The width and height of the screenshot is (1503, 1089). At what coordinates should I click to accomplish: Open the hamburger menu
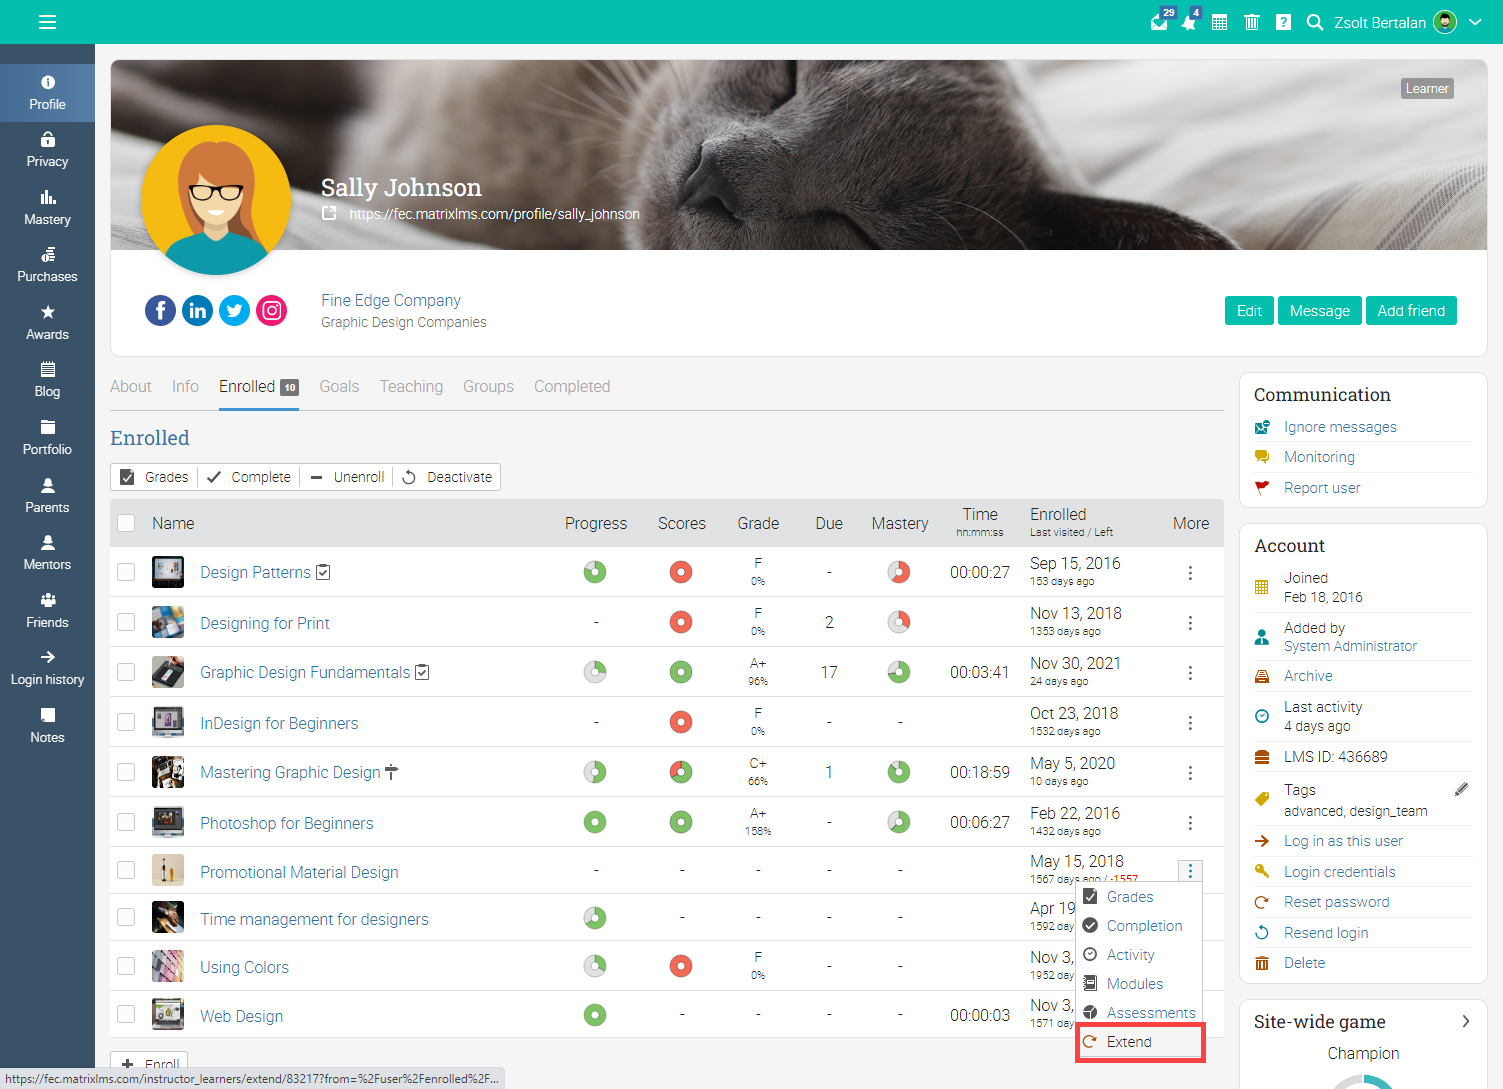[x=47, y=22]
